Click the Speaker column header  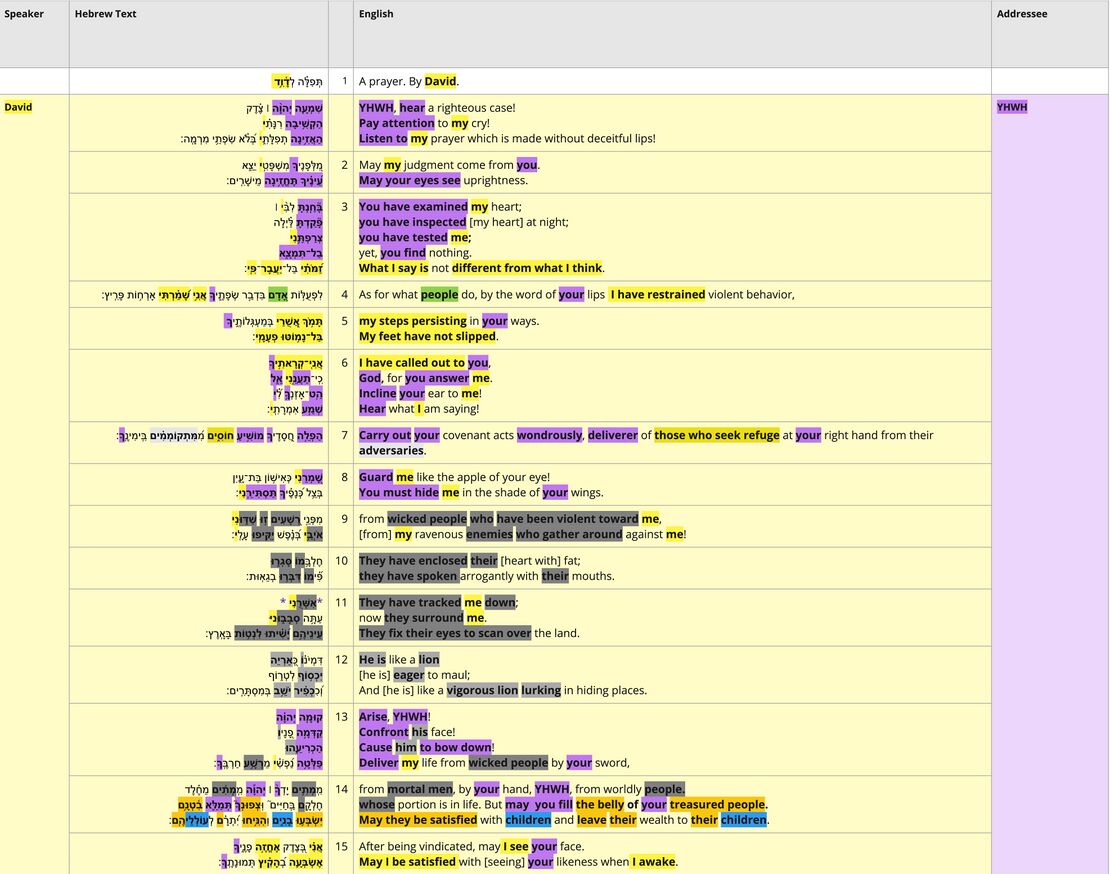tap(22, 14)
